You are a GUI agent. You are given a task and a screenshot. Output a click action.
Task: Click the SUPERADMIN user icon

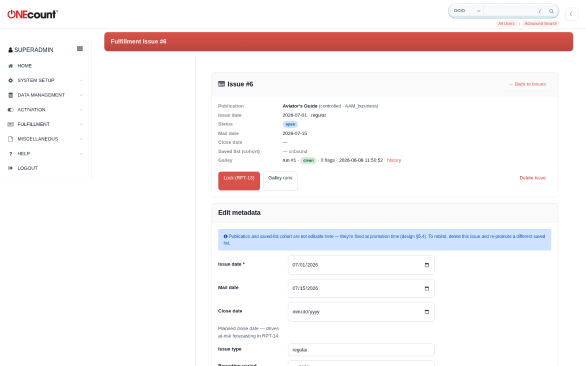pos(10,50)
